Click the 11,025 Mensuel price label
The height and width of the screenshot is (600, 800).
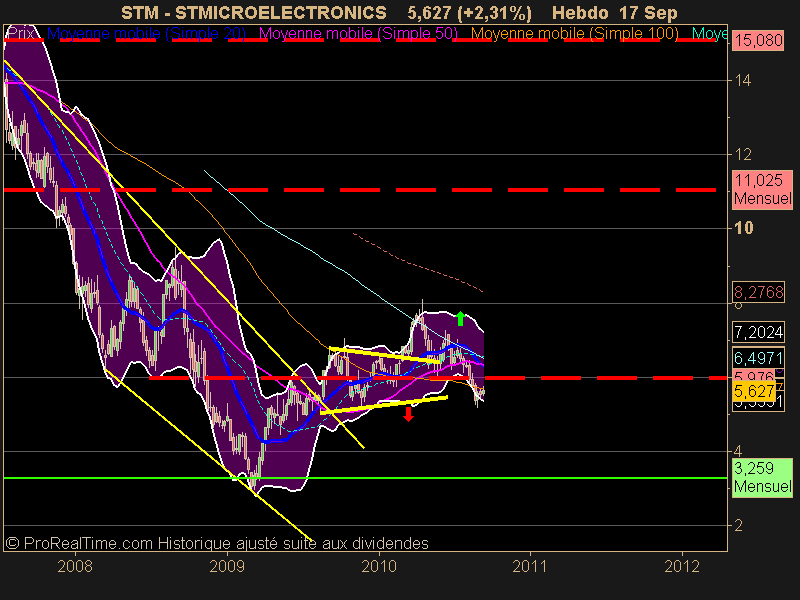click(x=763, y=189)
